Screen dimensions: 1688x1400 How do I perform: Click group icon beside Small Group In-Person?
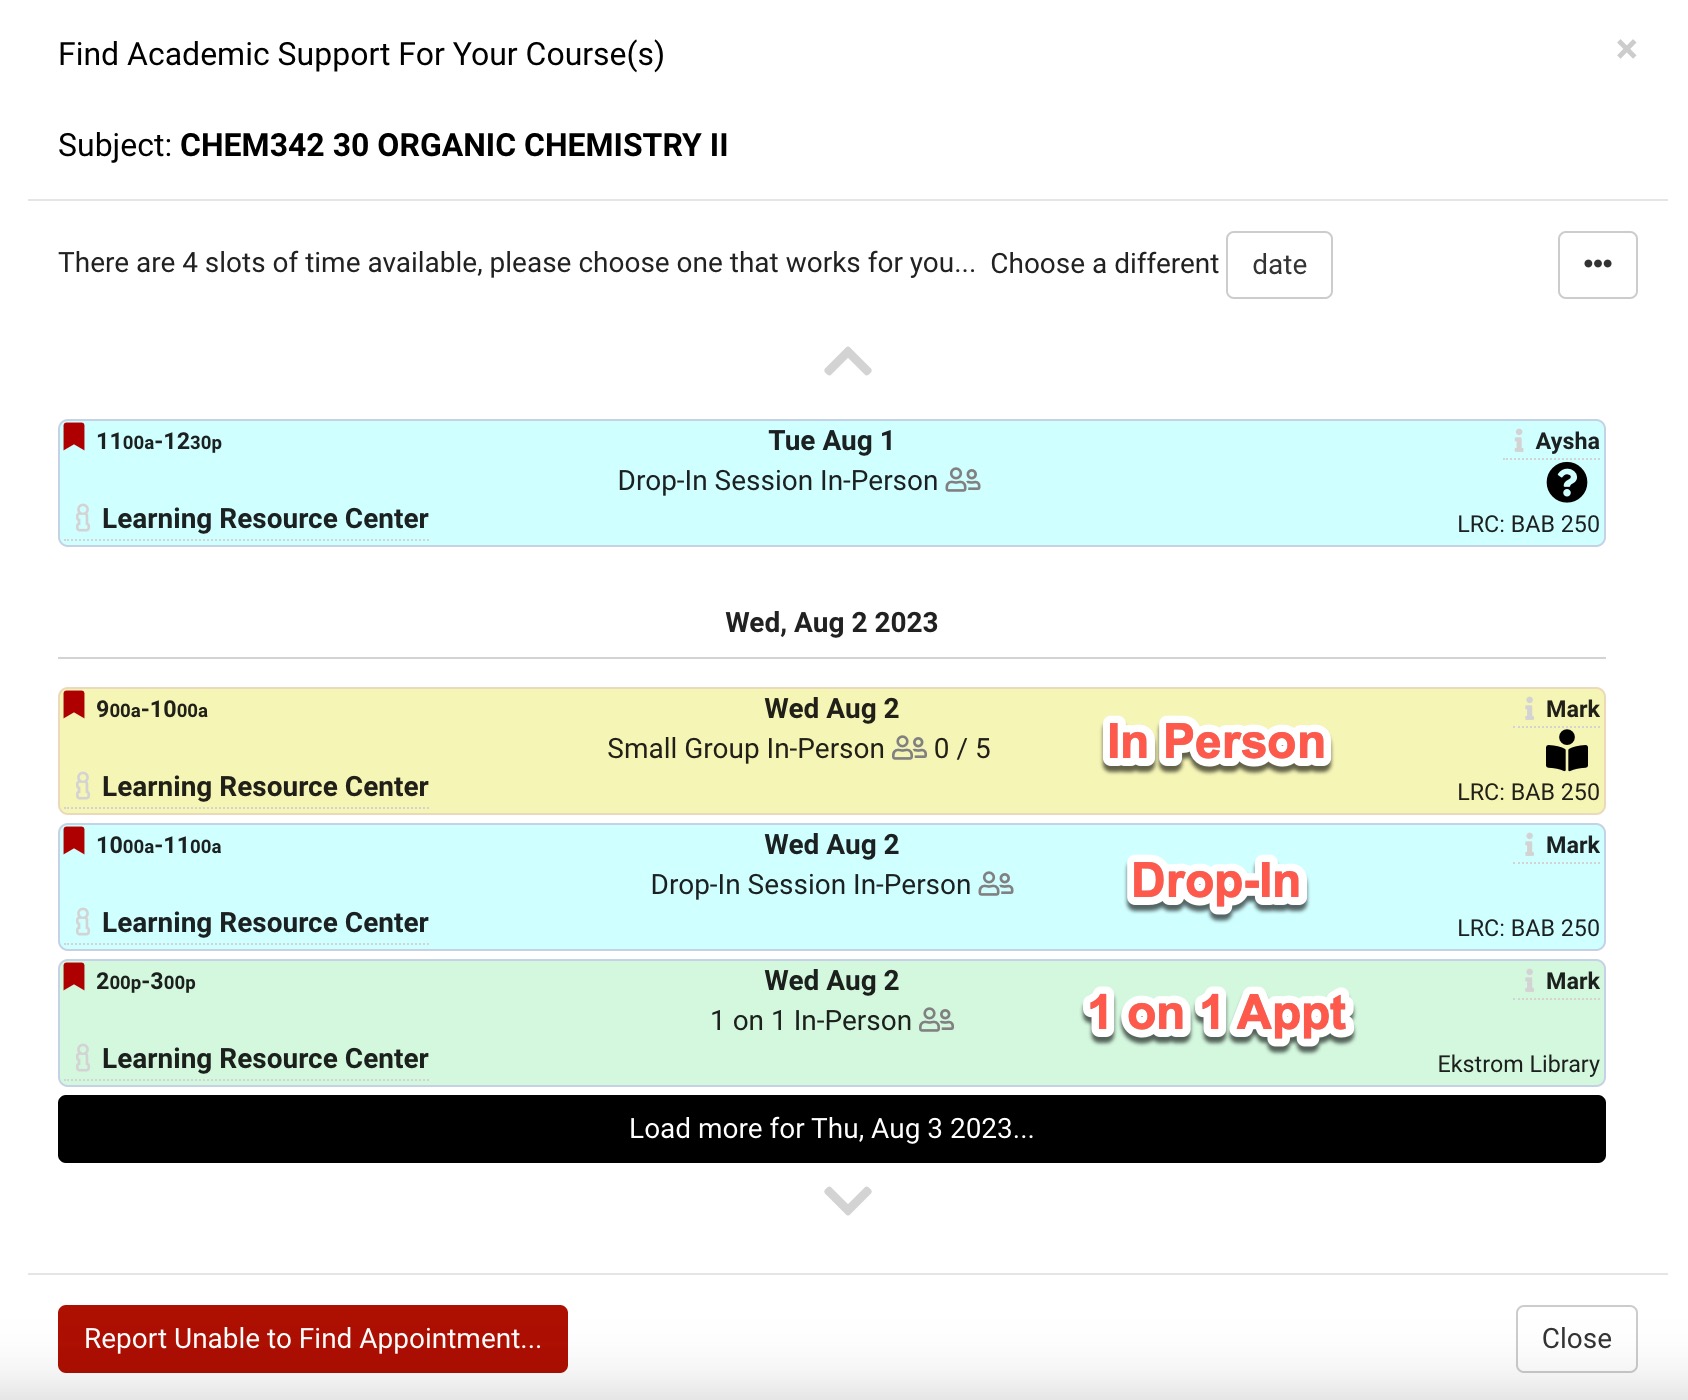[909, 749]
